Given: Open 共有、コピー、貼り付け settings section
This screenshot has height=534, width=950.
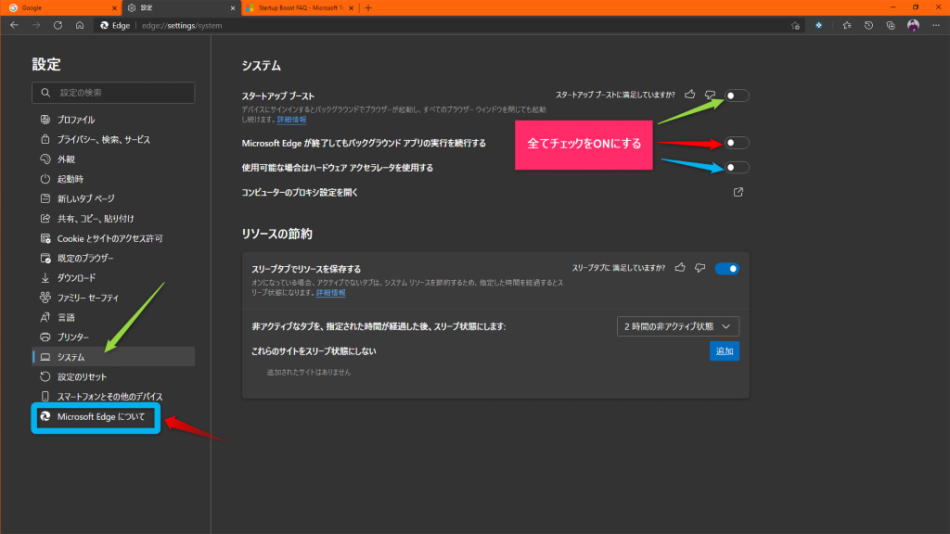Looking at the screenshot, I should 113,218.
